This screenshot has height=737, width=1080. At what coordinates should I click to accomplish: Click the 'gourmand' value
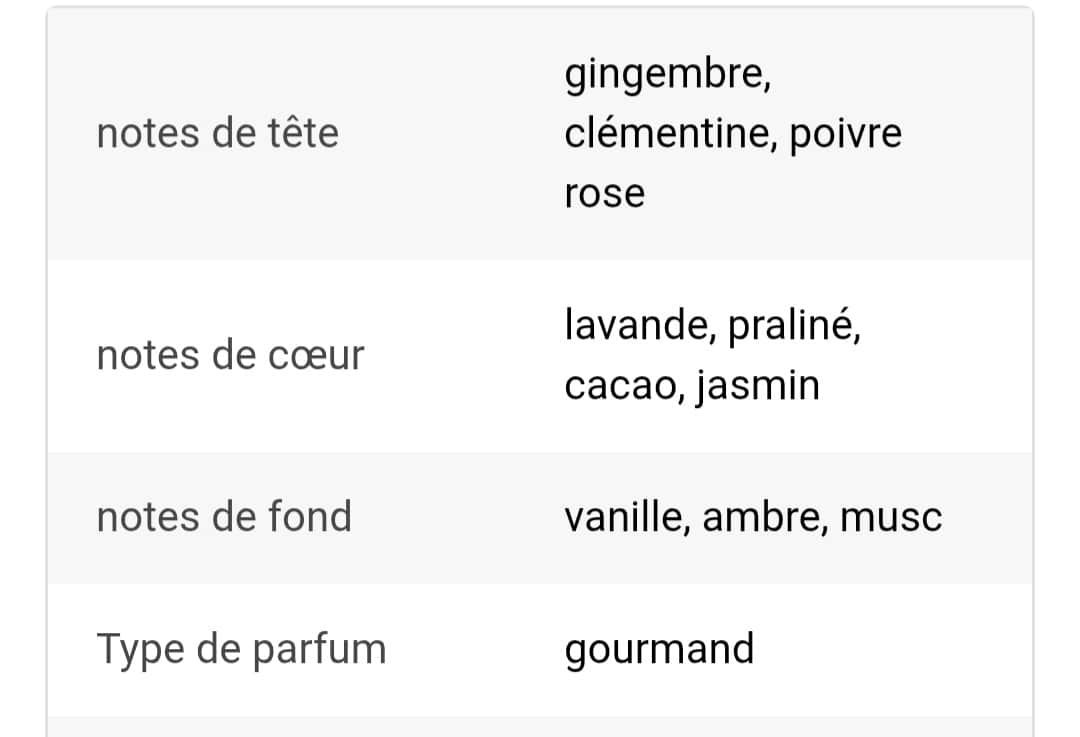659,651
